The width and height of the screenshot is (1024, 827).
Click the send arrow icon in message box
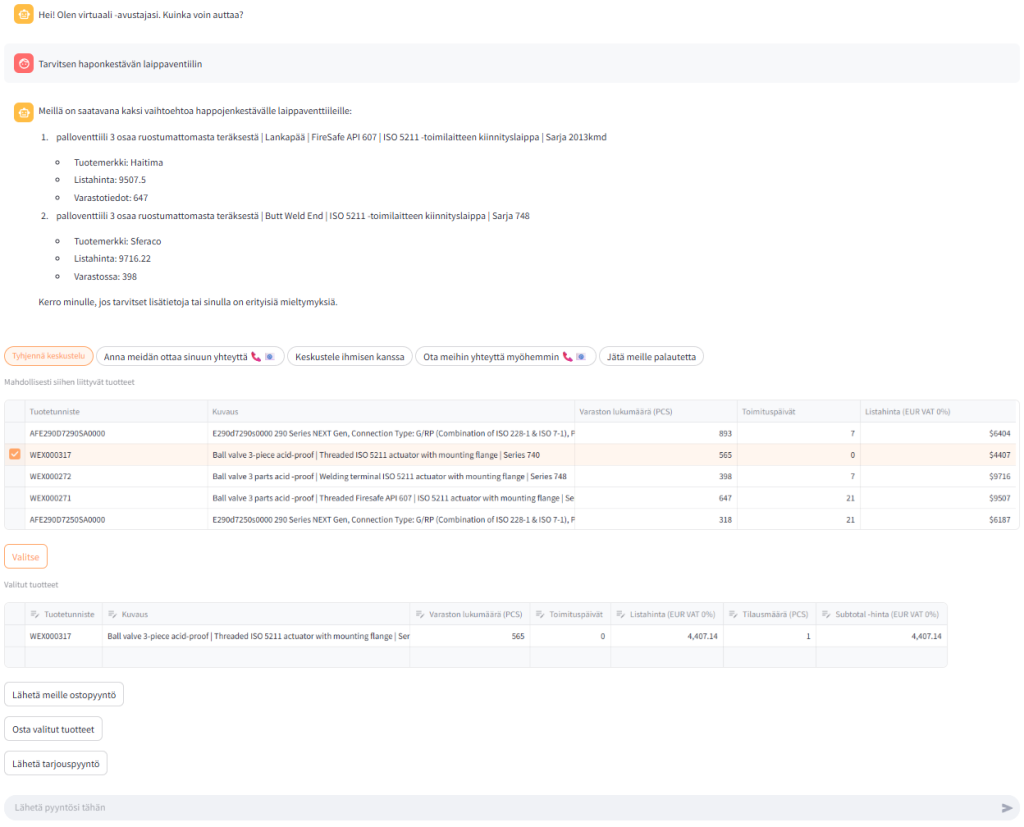point(1006,808)
